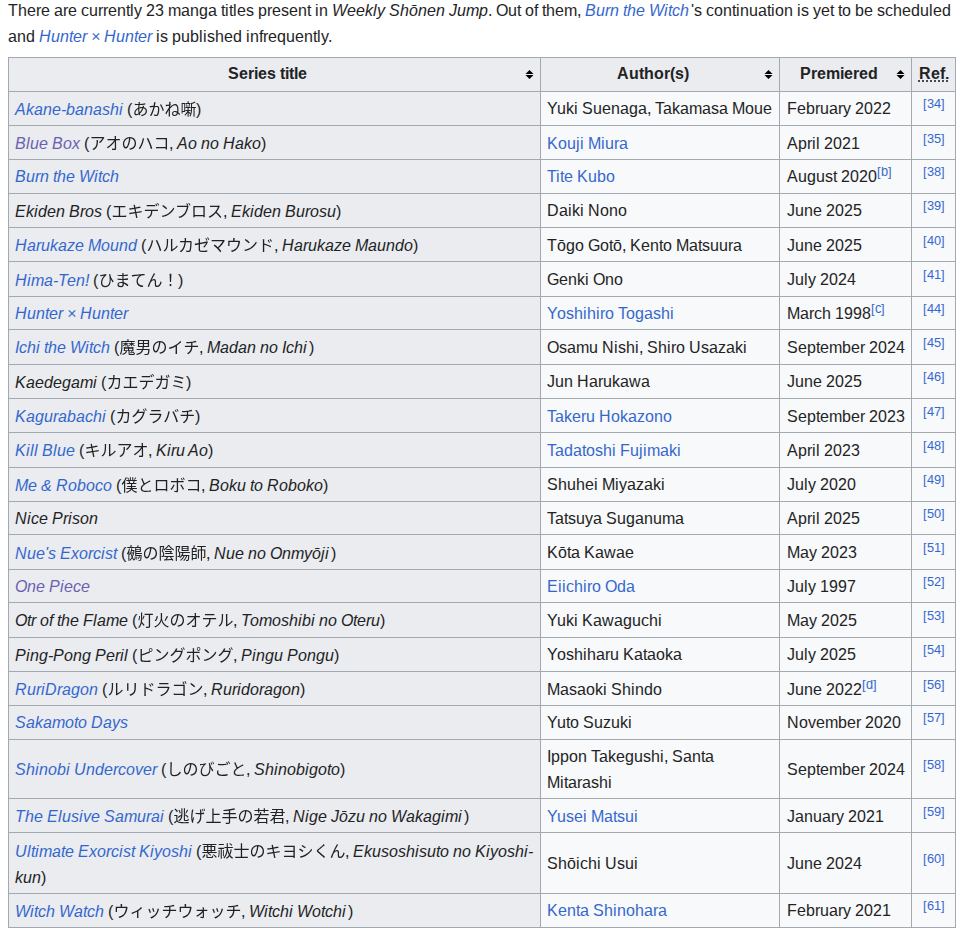Viewport: 959px width, 928px height.
Task: Open Burn the Witch link in table row
Action: pos(67,177)
